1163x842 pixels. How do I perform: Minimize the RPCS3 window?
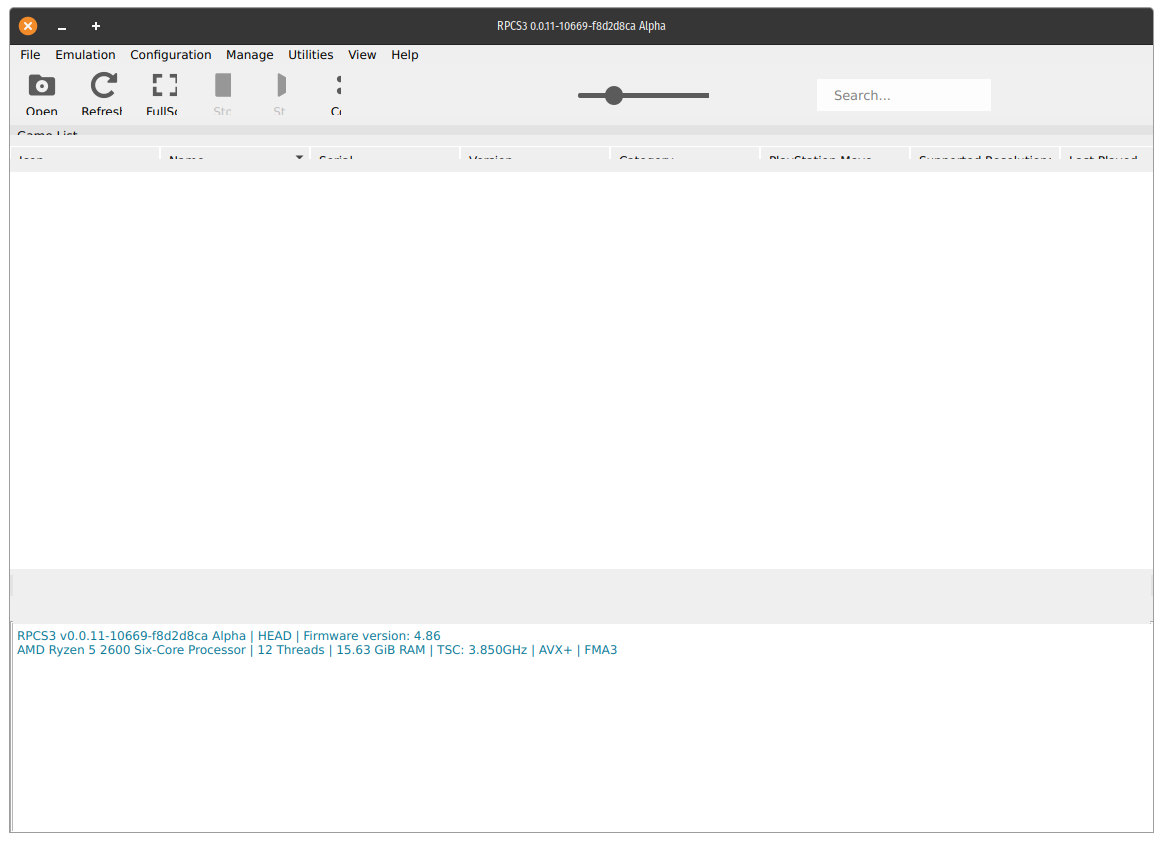point(62,27)
